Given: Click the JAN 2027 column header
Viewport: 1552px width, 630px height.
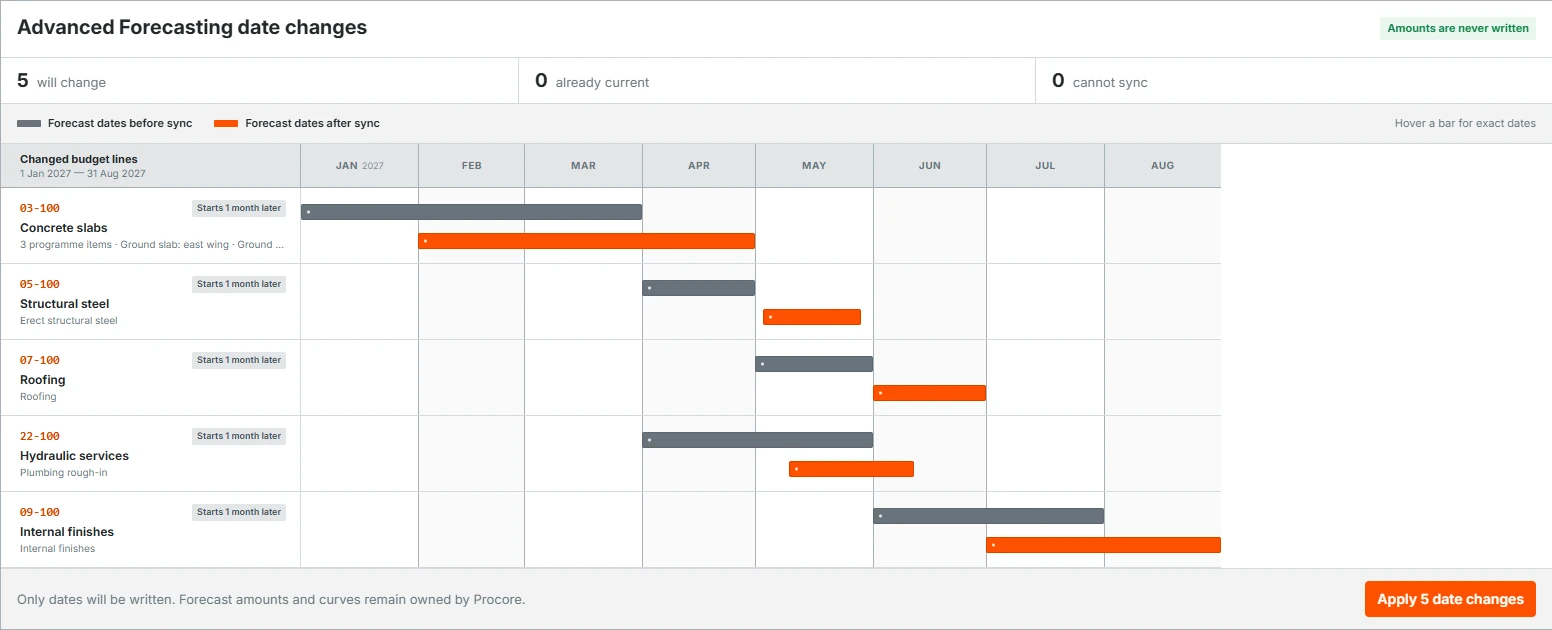Looking at the screenshot, I should point(359,166).
